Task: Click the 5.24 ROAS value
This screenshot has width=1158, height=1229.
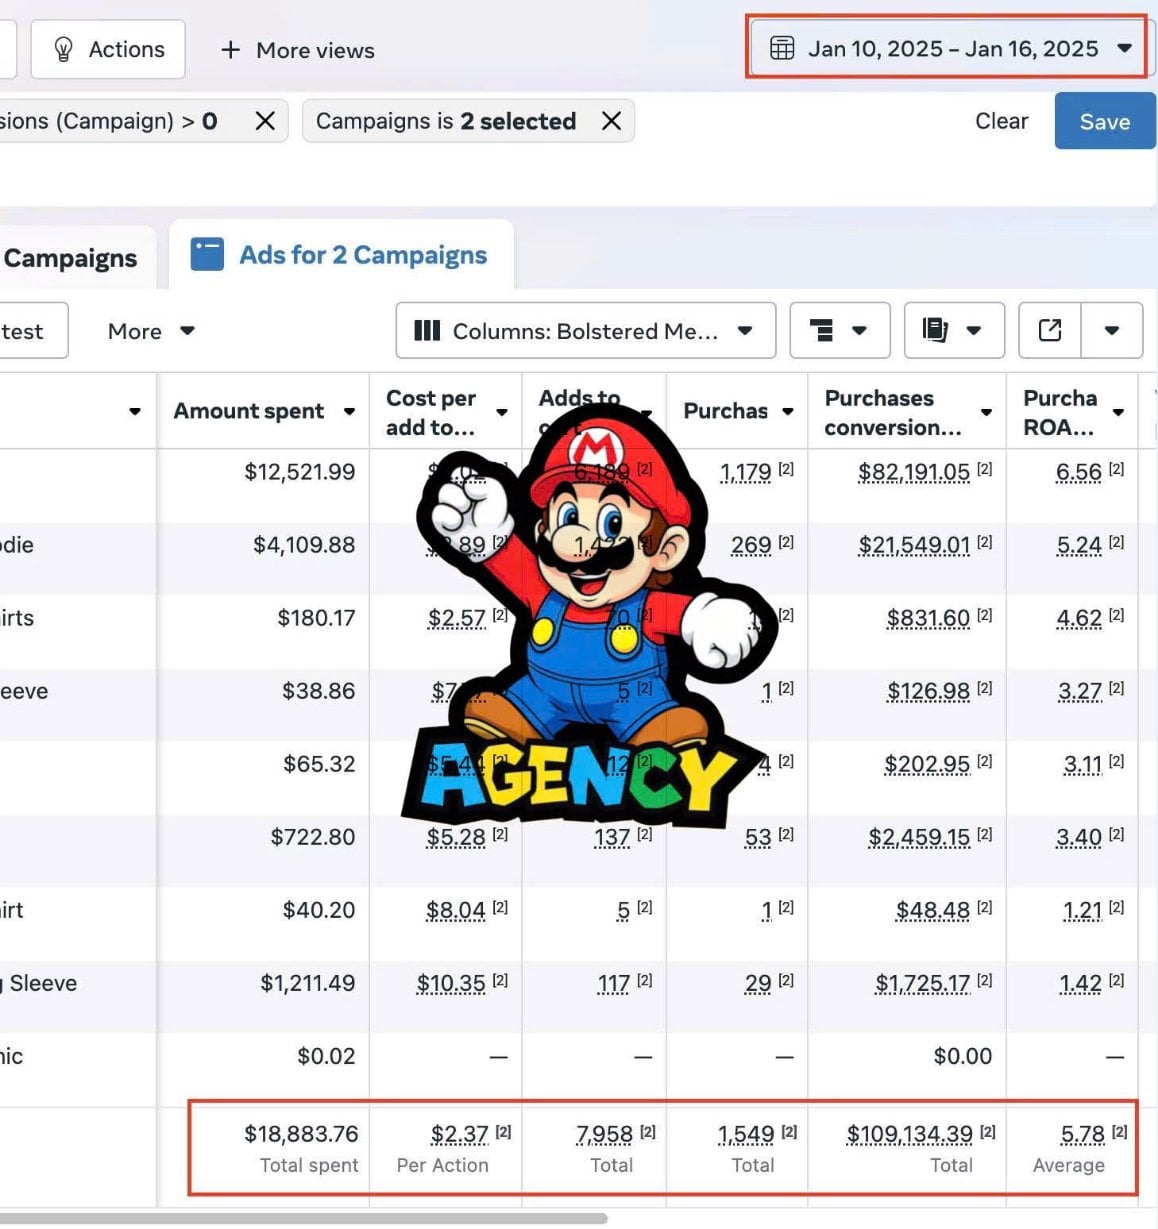Action: coord(1079,545)
